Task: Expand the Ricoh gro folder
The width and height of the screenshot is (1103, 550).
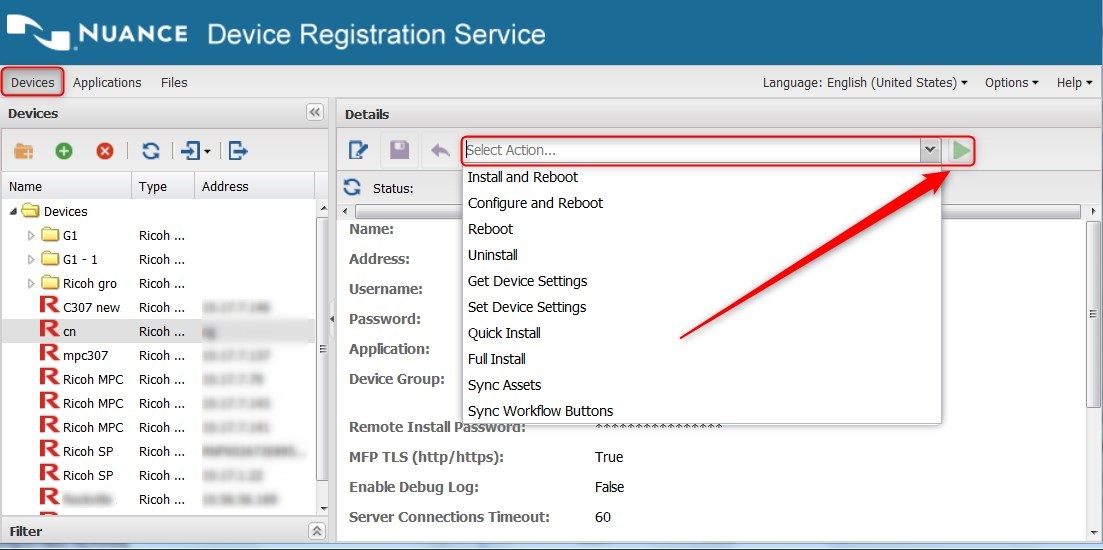Action: pos(30,283)
